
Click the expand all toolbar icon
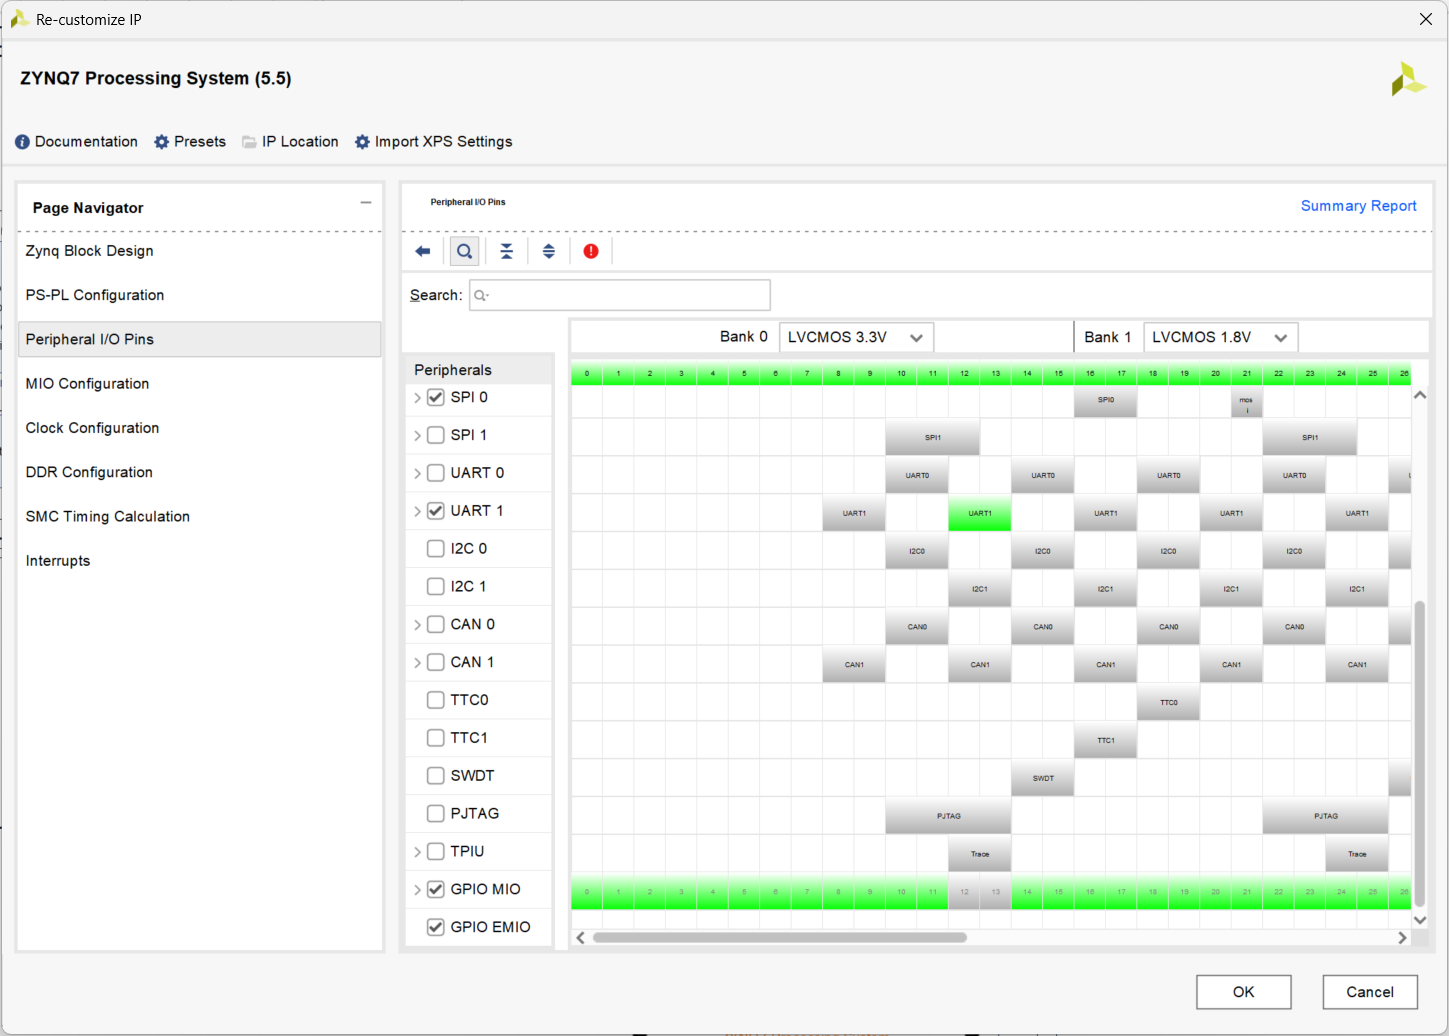point(549,251)
